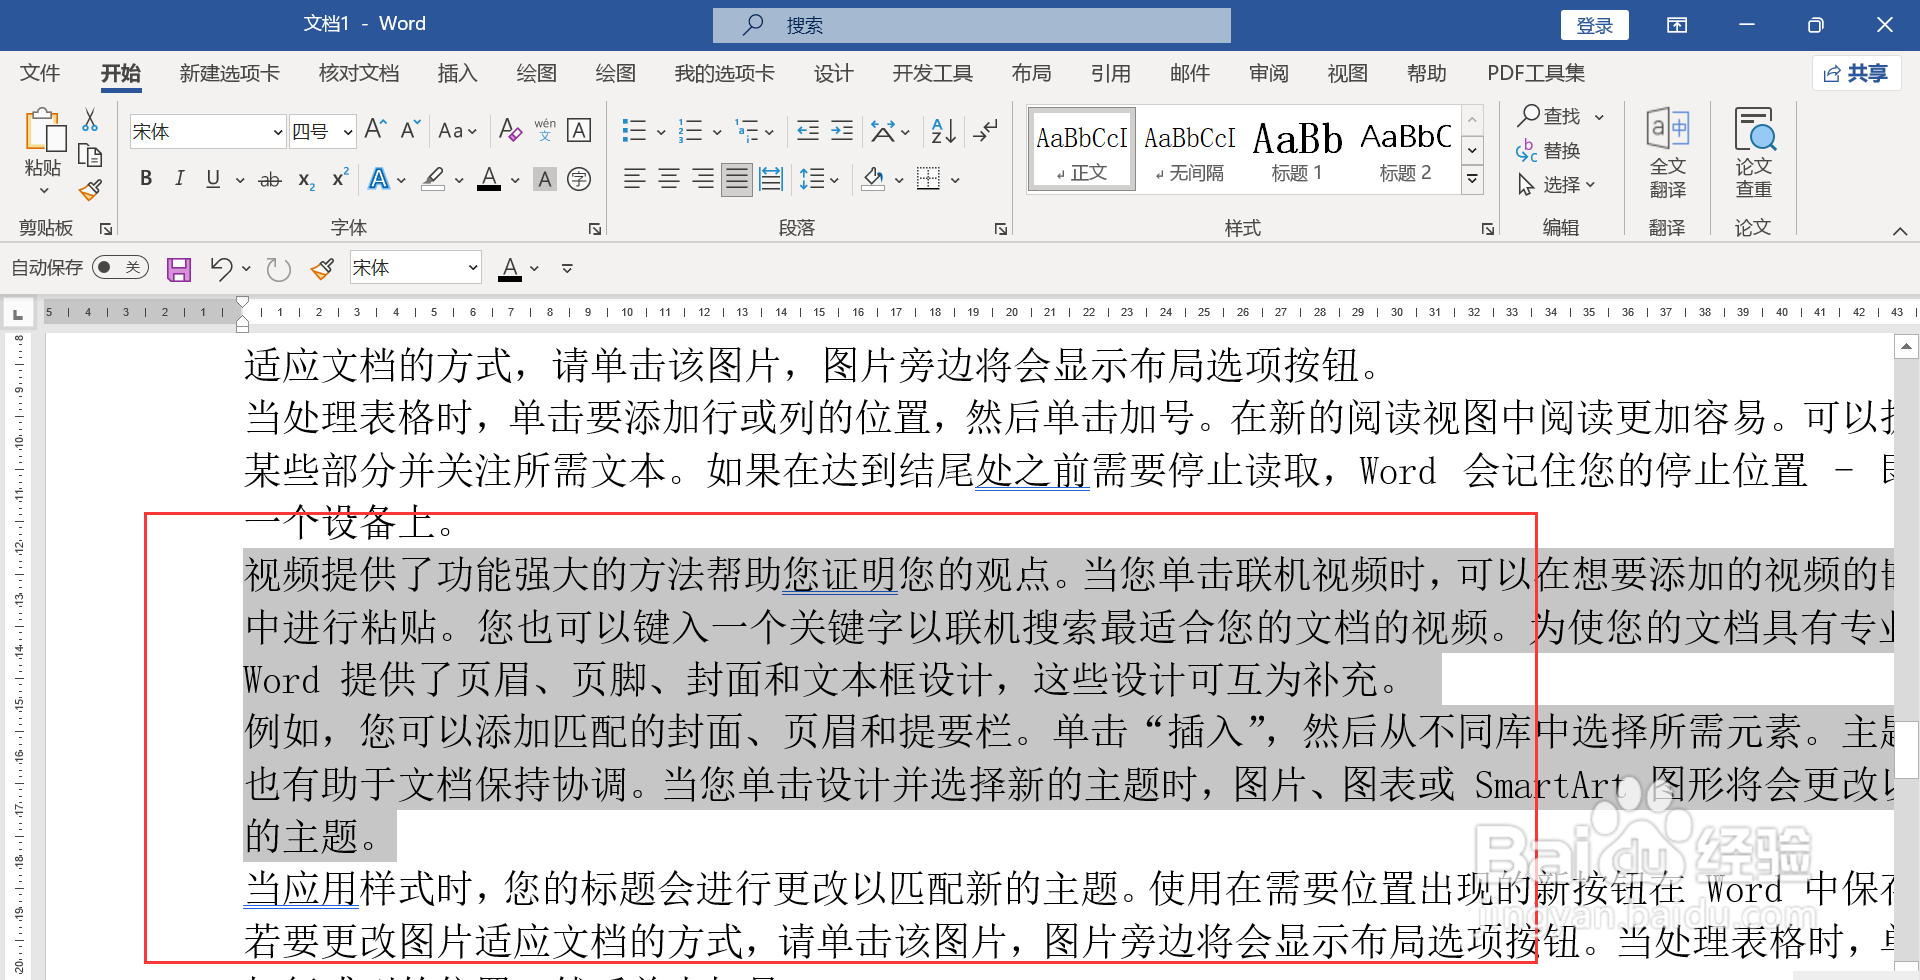Center align the text
Screen dimensions: 1920x980
point(669,179)
